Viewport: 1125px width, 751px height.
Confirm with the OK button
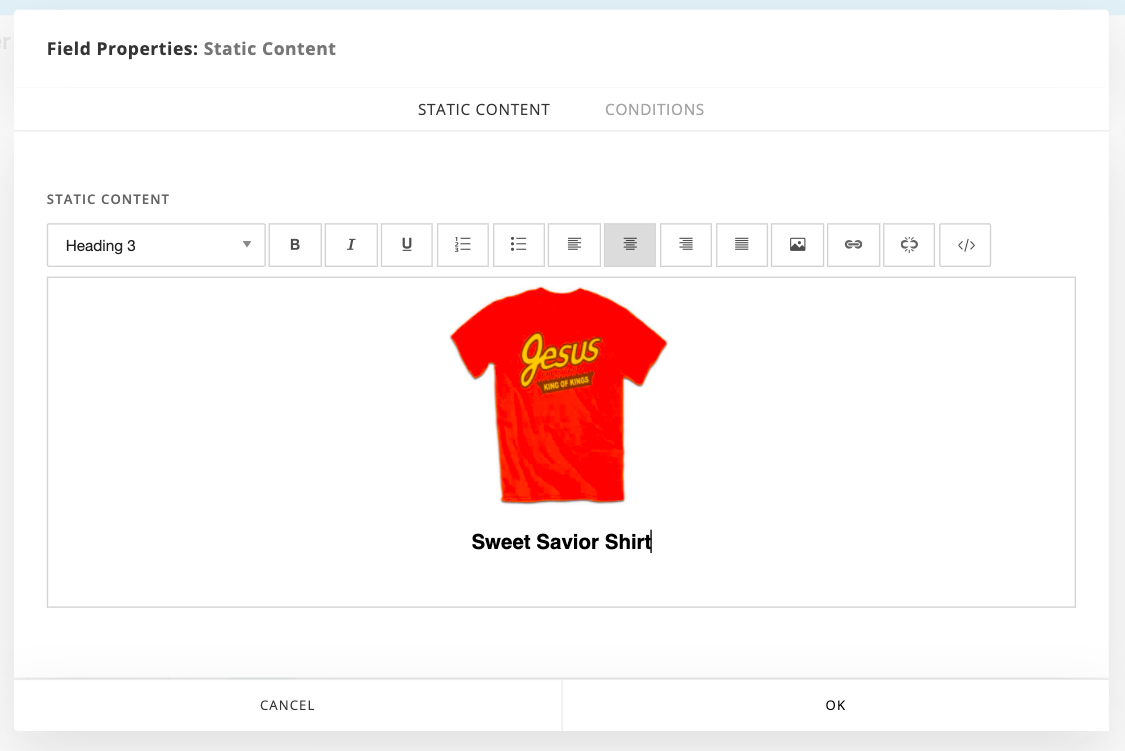835,705
